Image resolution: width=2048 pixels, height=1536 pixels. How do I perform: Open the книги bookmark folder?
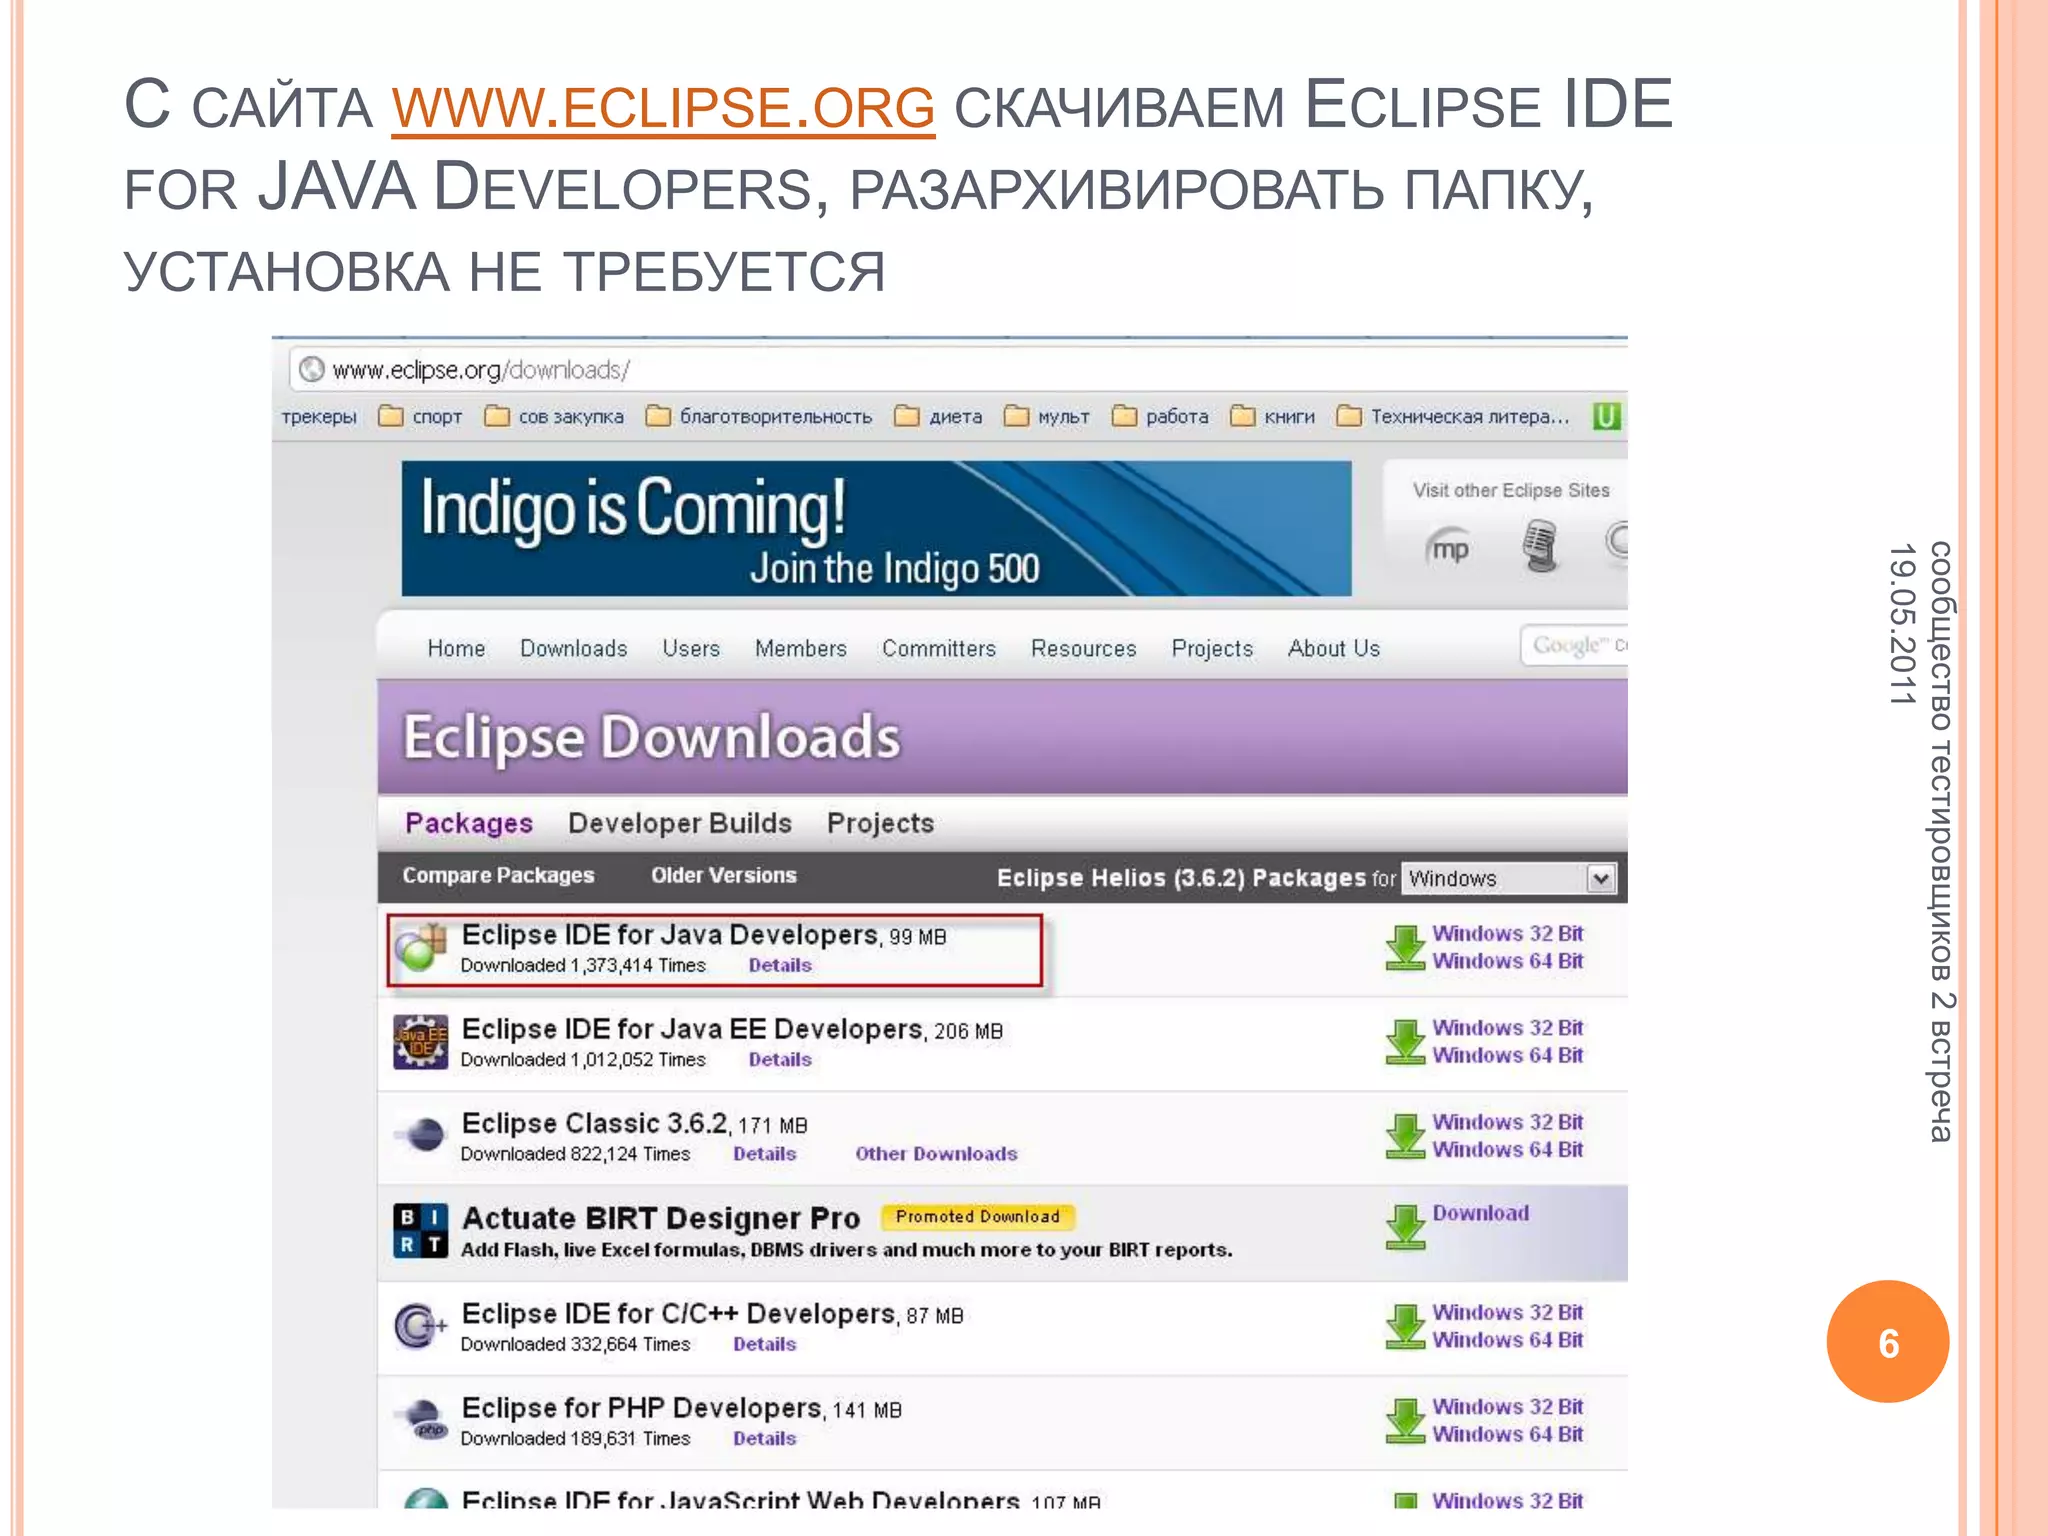[x=1273, y=416]
